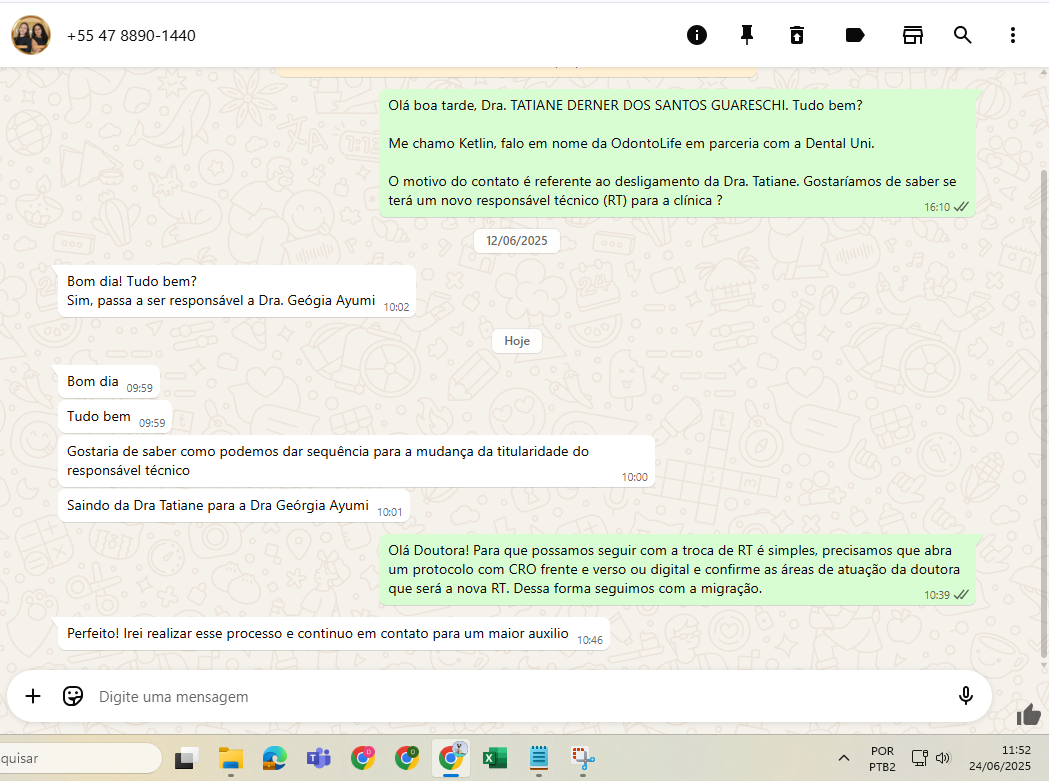
Task: Send a thumbs-up with the like icon
Action: click(x=1028, y=715)
